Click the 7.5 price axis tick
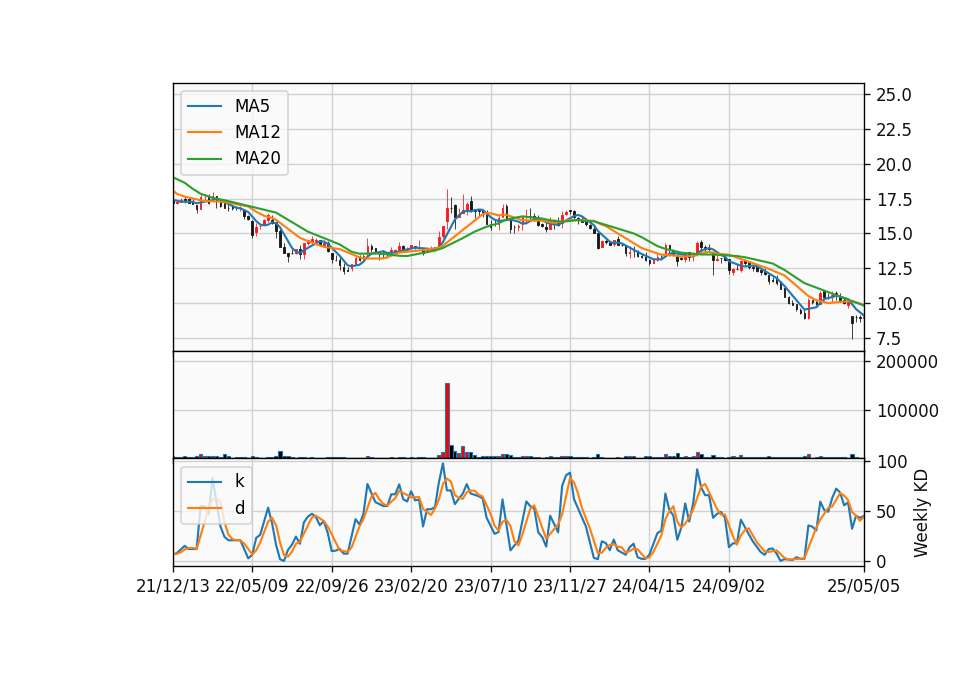The image size is (960, 690). (x=889, y=339)
